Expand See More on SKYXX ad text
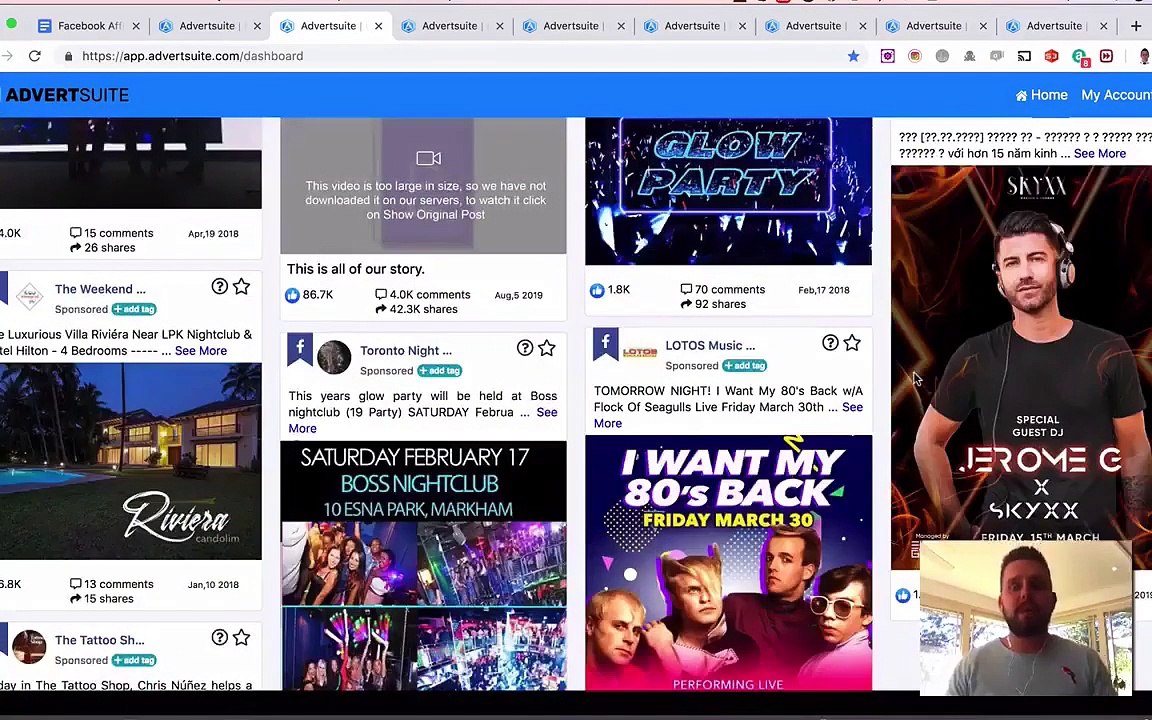1152x720 pixels. [1100, 154]
